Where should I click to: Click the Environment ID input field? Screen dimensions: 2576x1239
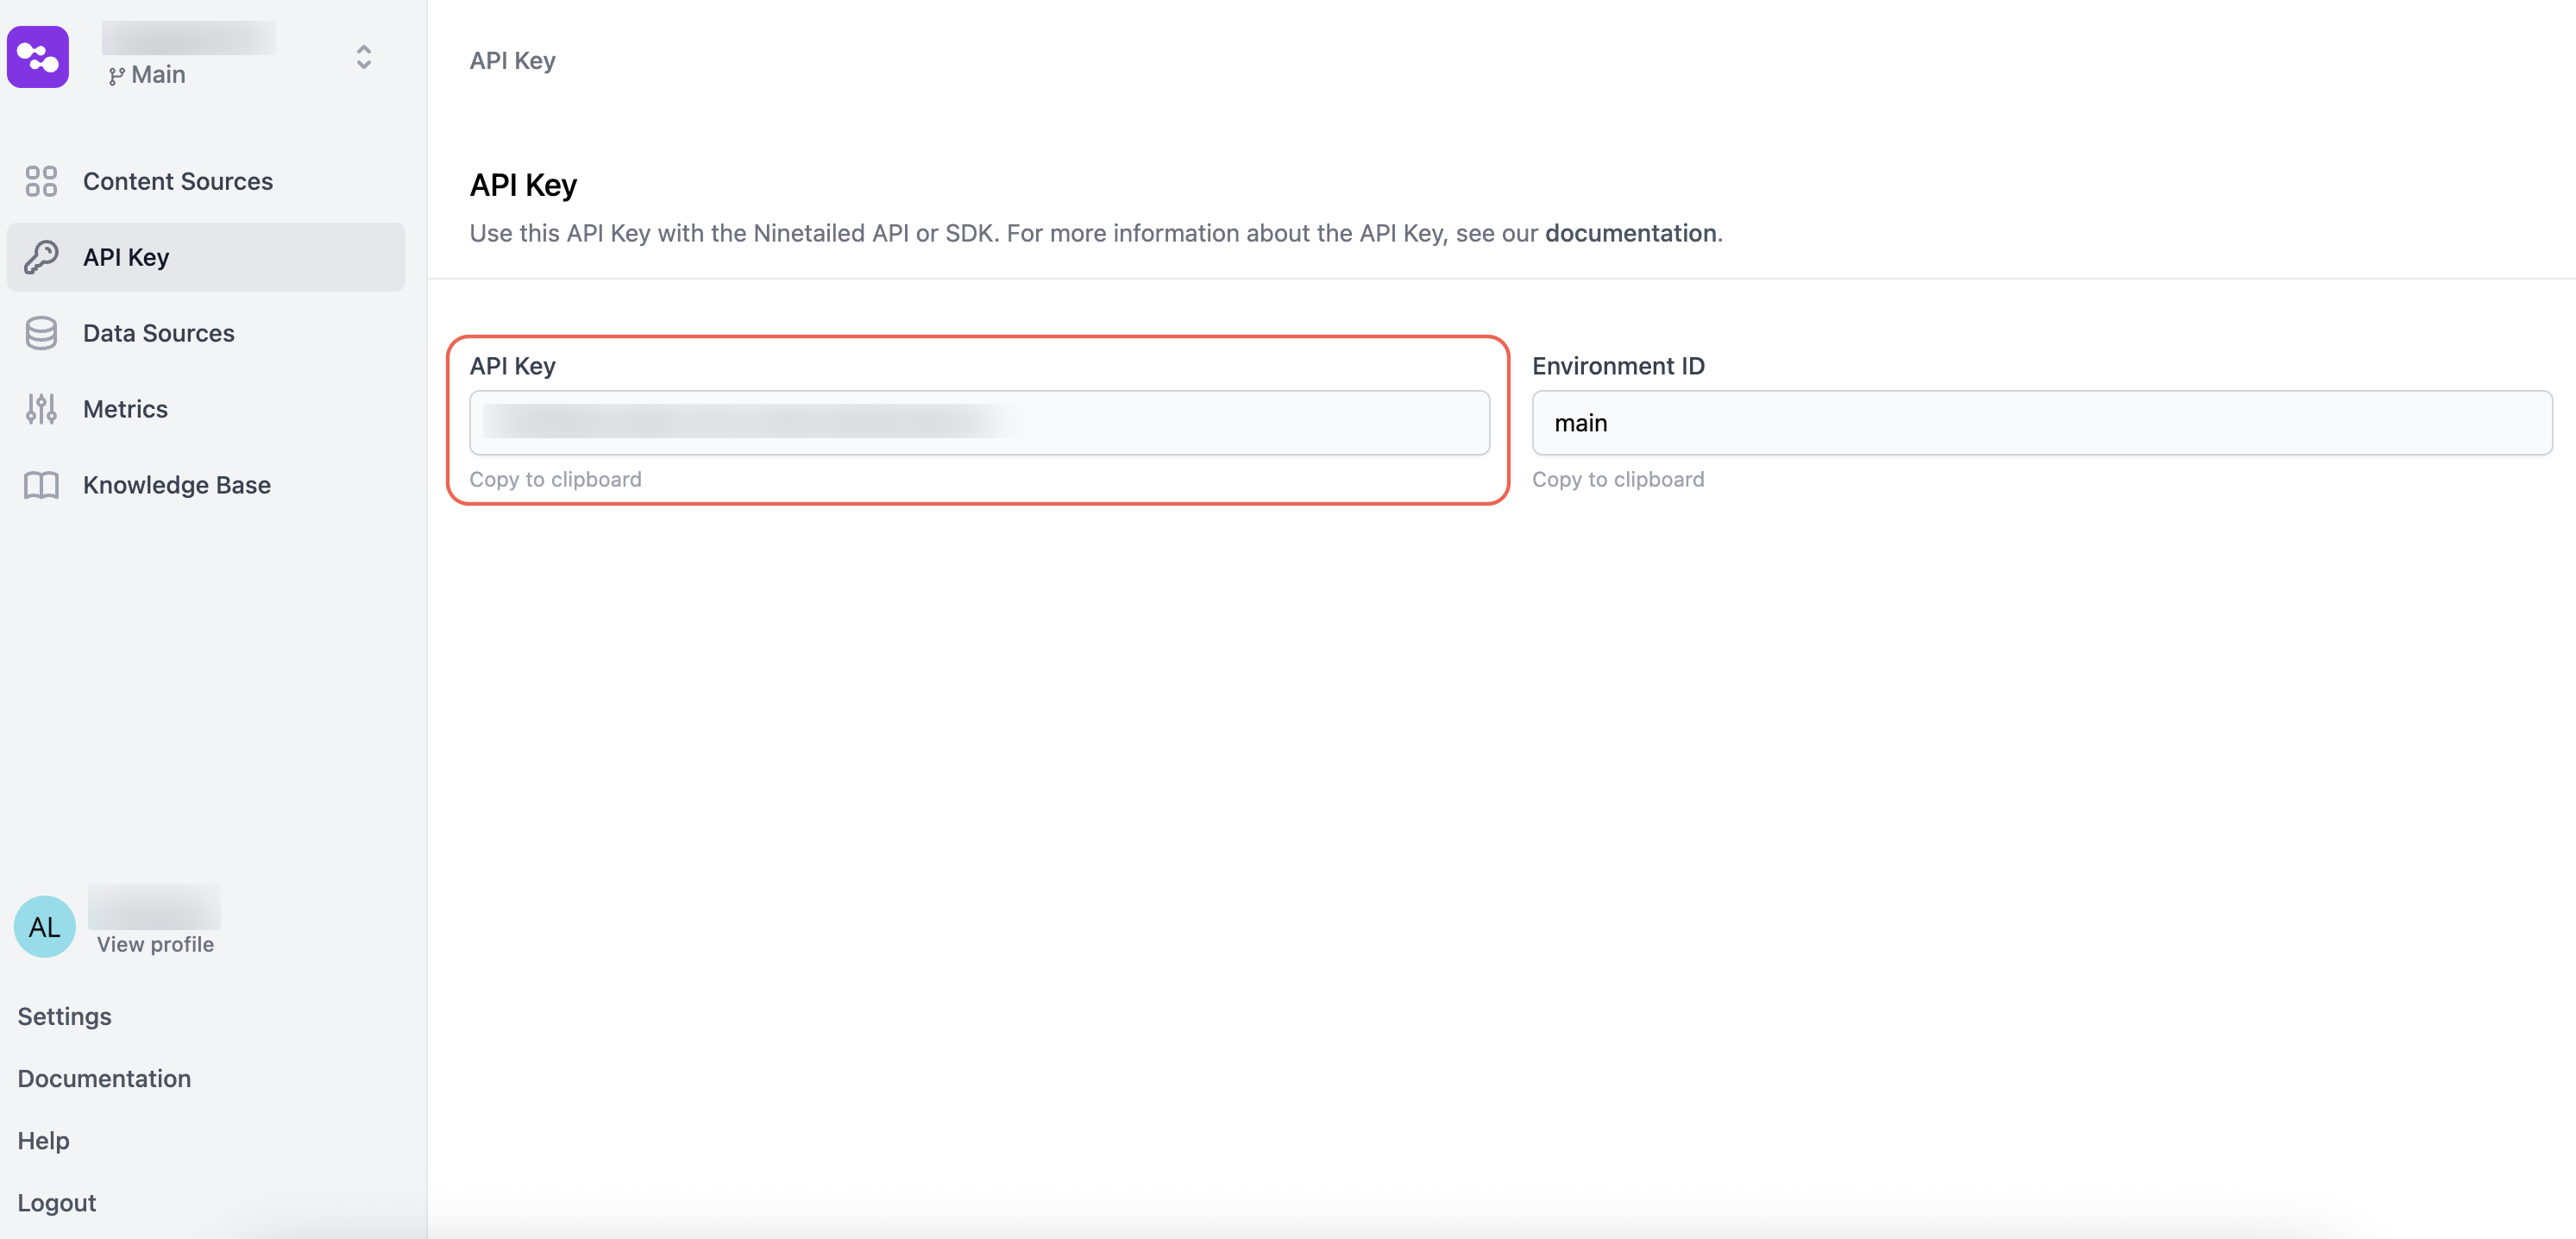pyautogui.click(x=2040, y=423)
